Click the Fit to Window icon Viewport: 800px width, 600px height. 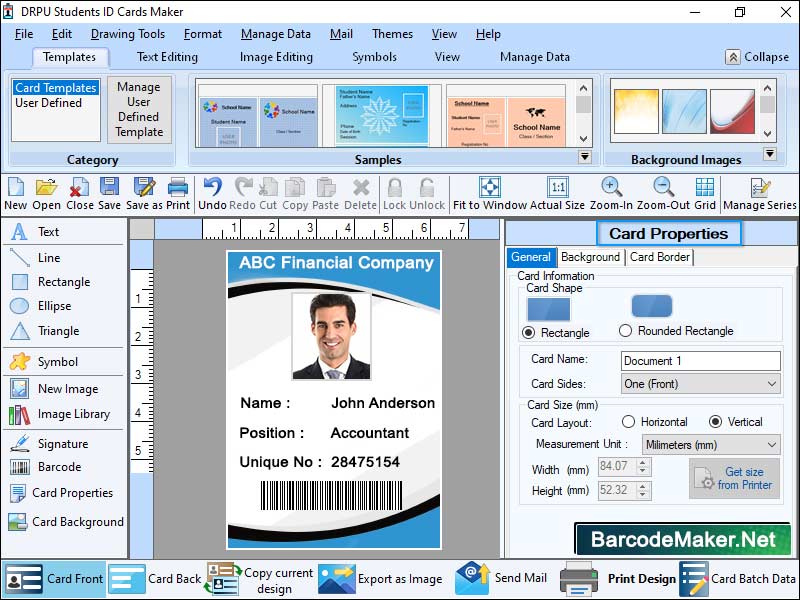490,194
